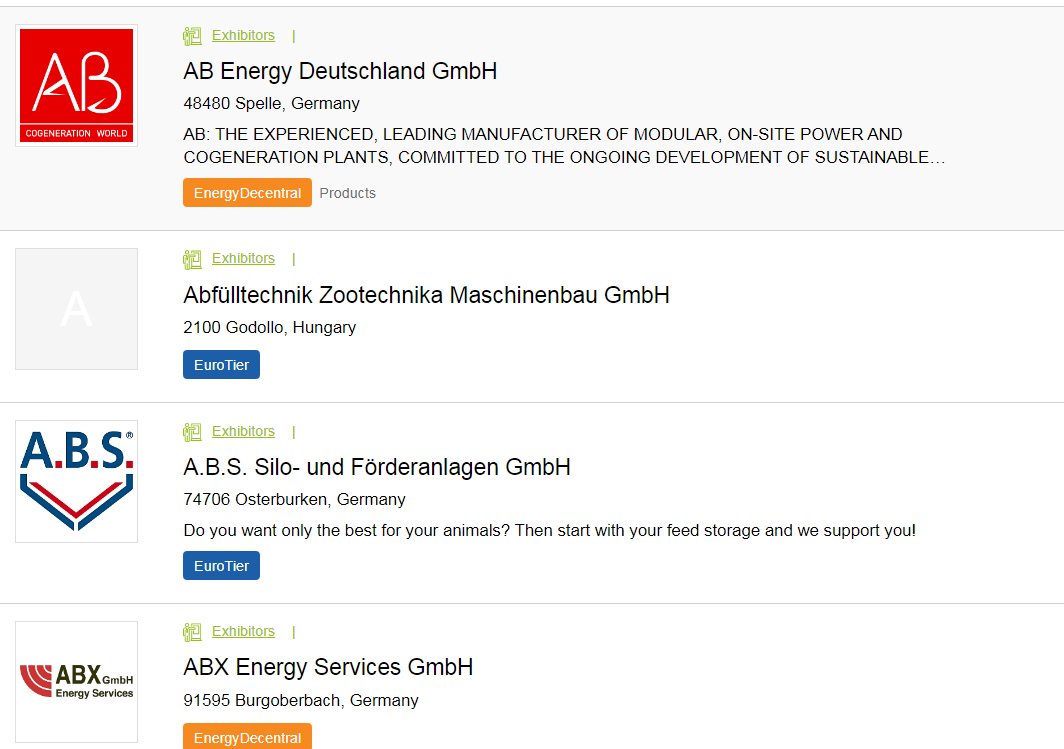Click the placeholder 'A' logo for Abfülltechnik

77,309
